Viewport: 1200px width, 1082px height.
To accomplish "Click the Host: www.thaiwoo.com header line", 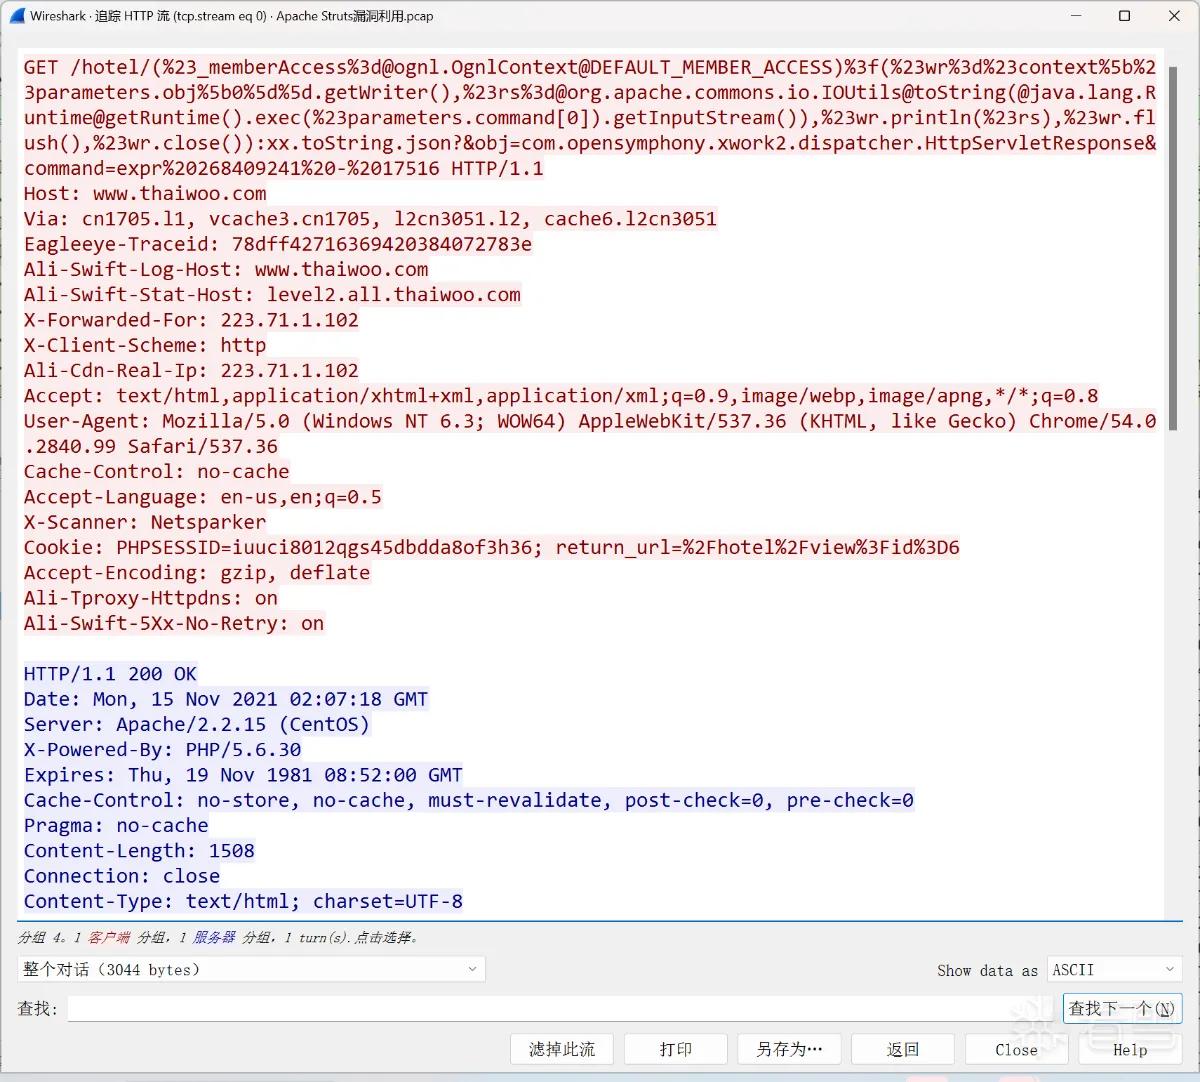I will tap(145, 193).
